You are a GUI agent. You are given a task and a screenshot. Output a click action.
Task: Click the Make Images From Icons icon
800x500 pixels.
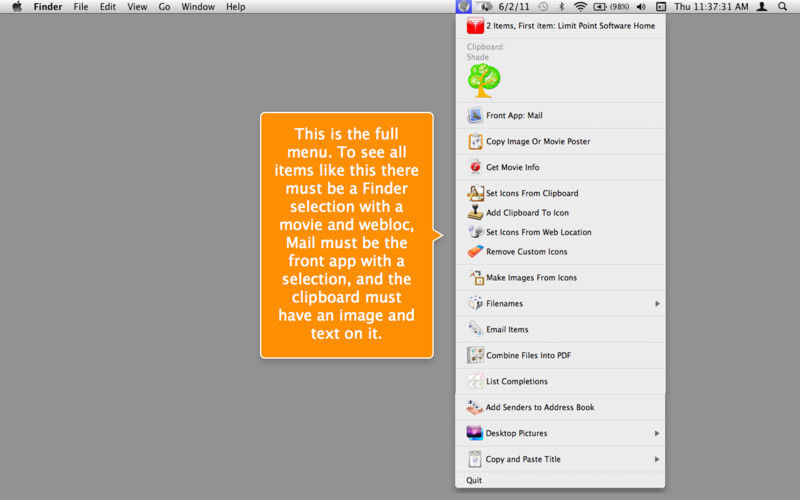pyautogui.click(x=476, y=278)
